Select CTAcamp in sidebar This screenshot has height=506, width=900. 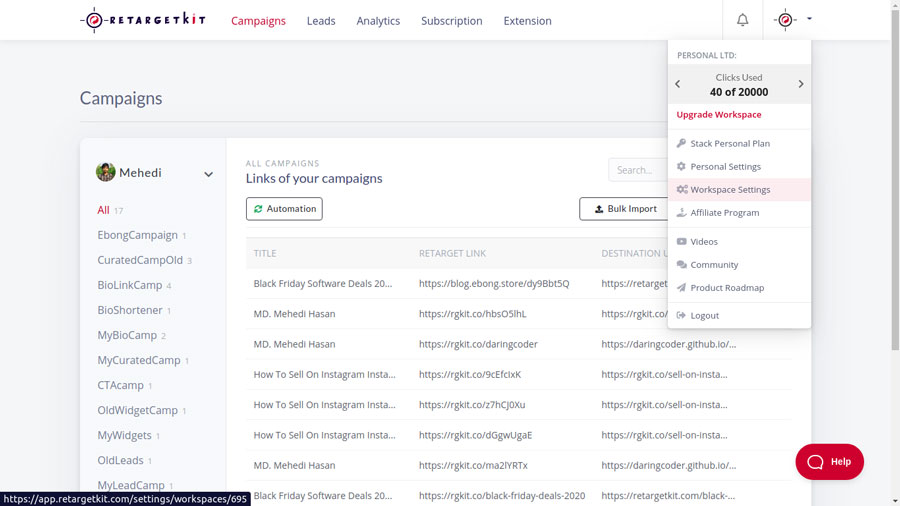coord(121,385)
